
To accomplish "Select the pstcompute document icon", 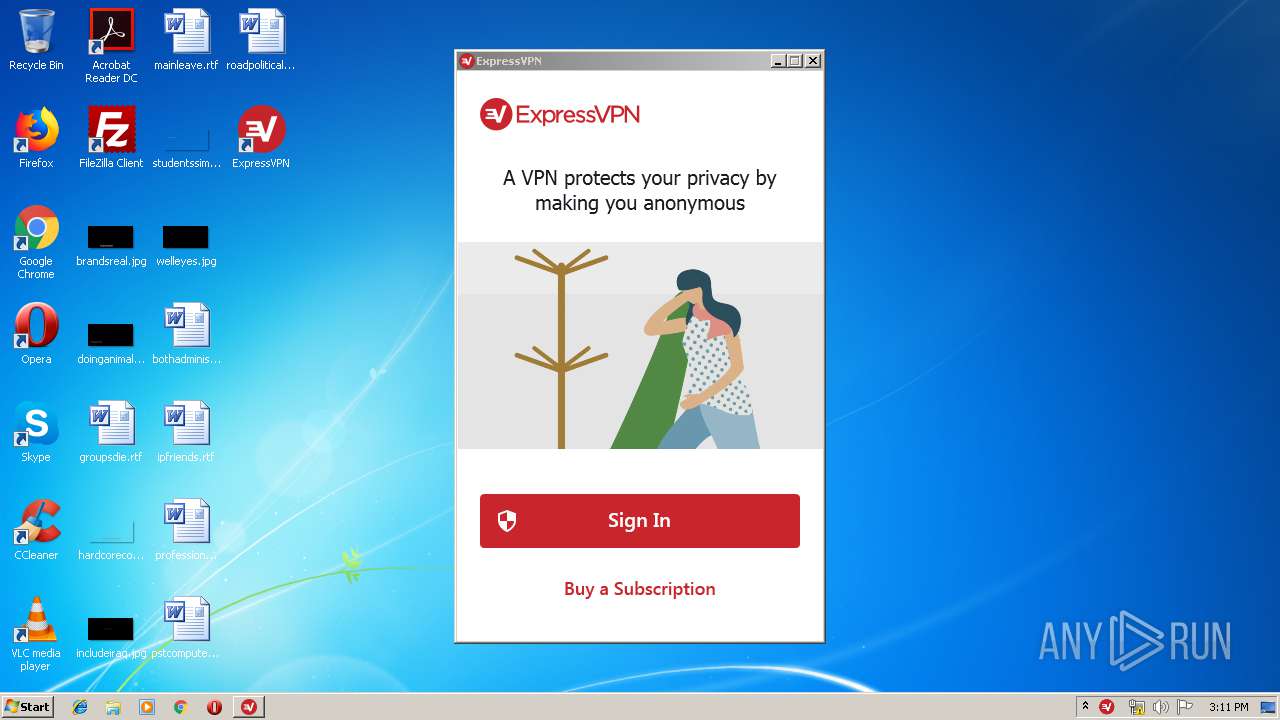I will click(186, 628).
